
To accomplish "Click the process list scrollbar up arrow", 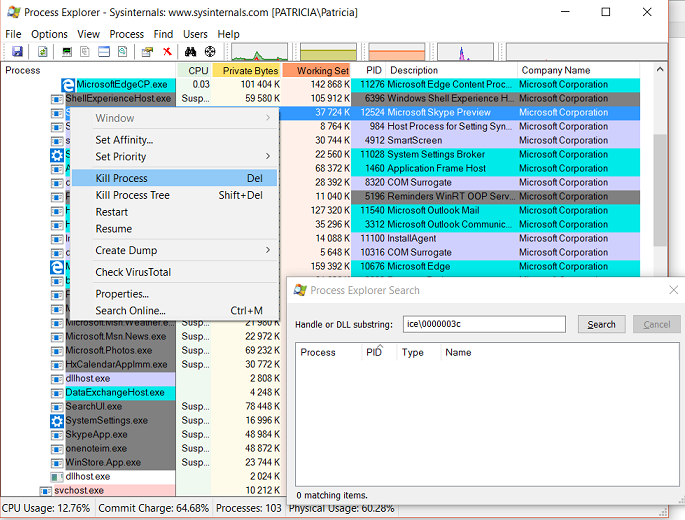I will click(660, 69).
